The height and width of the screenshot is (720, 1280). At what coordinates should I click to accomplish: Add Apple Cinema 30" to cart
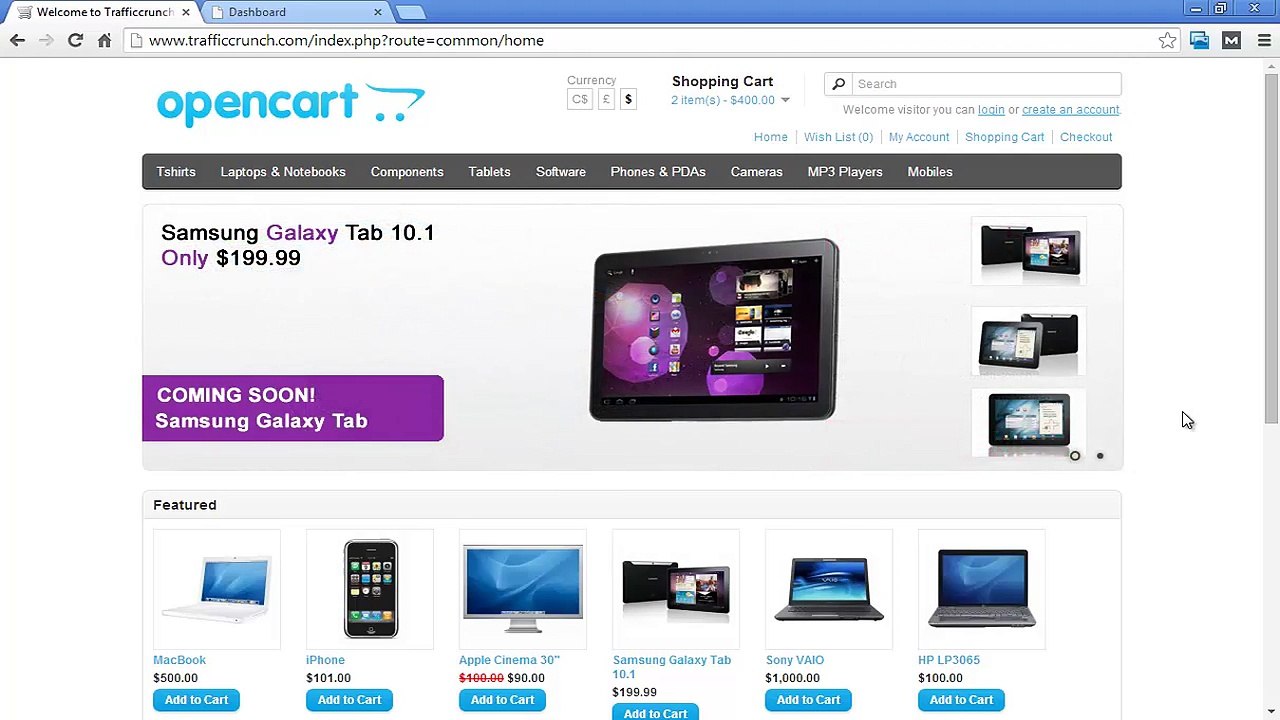(502, 700)
